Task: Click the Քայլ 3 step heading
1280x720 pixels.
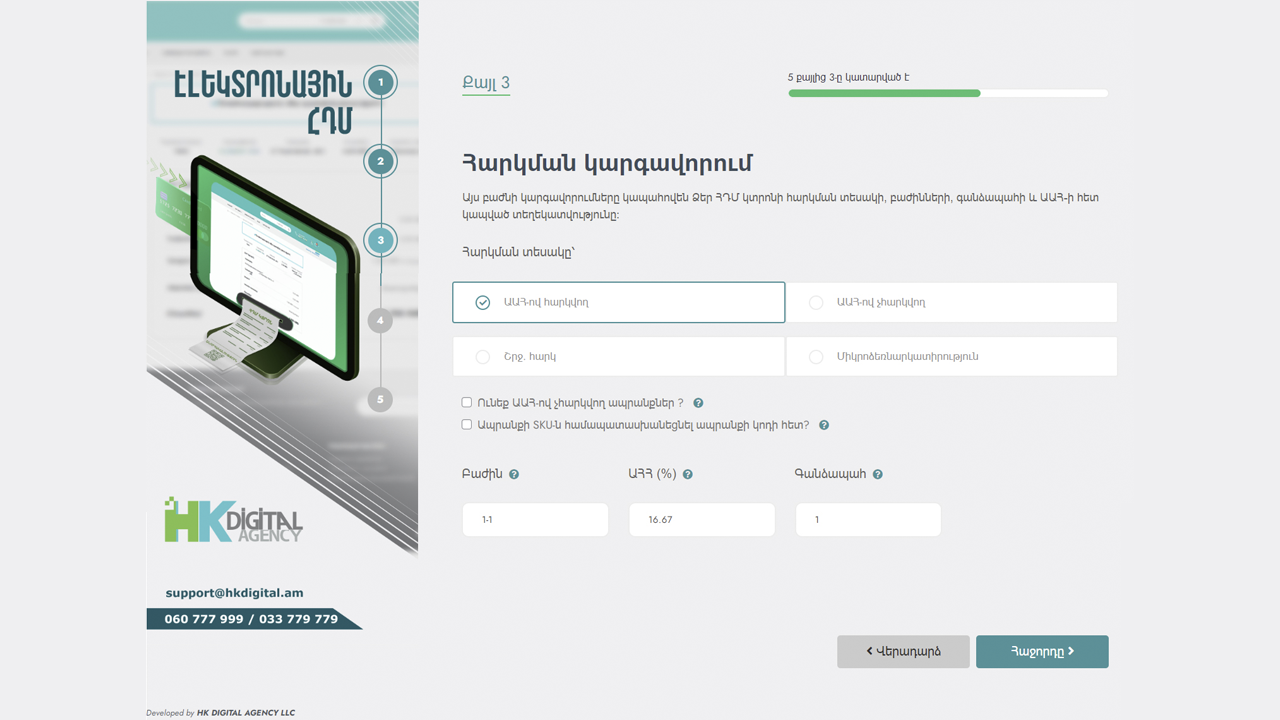Action: [486, 83]
